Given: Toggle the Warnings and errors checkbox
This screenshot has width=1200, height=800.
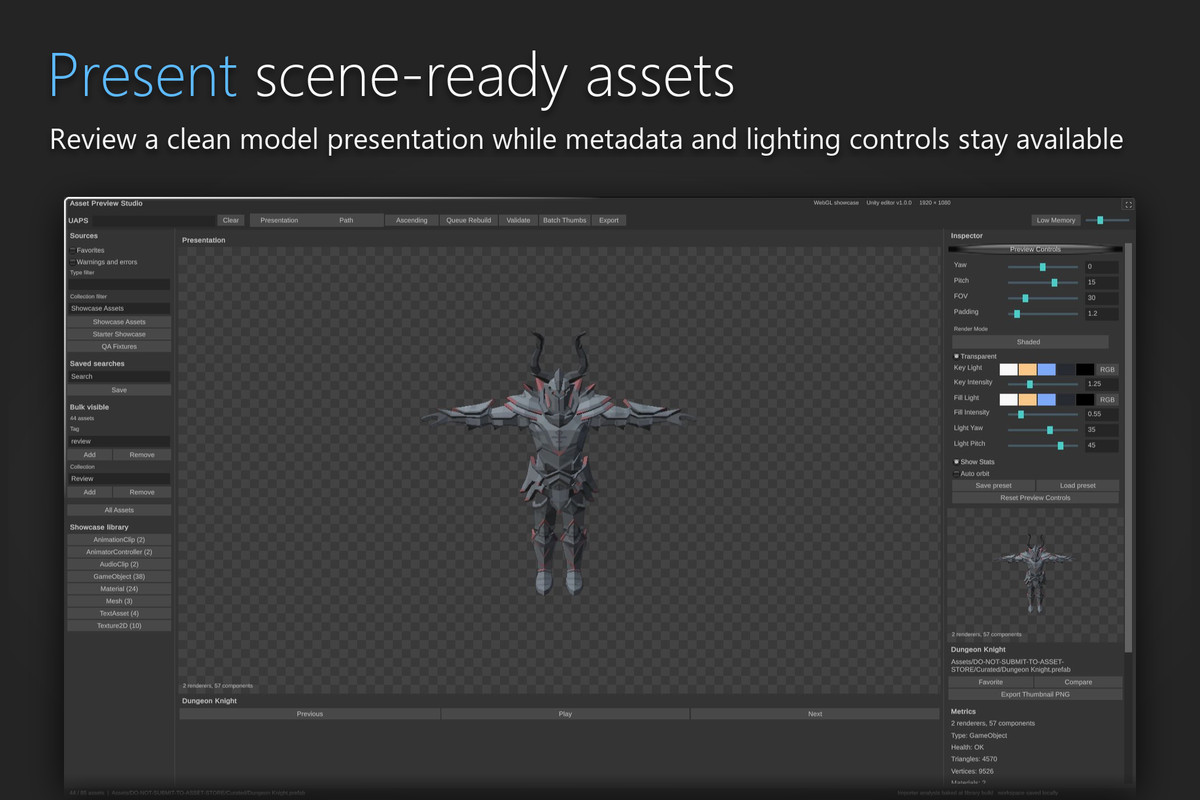Looking at the screenshot, I should [x=73, y=262].
